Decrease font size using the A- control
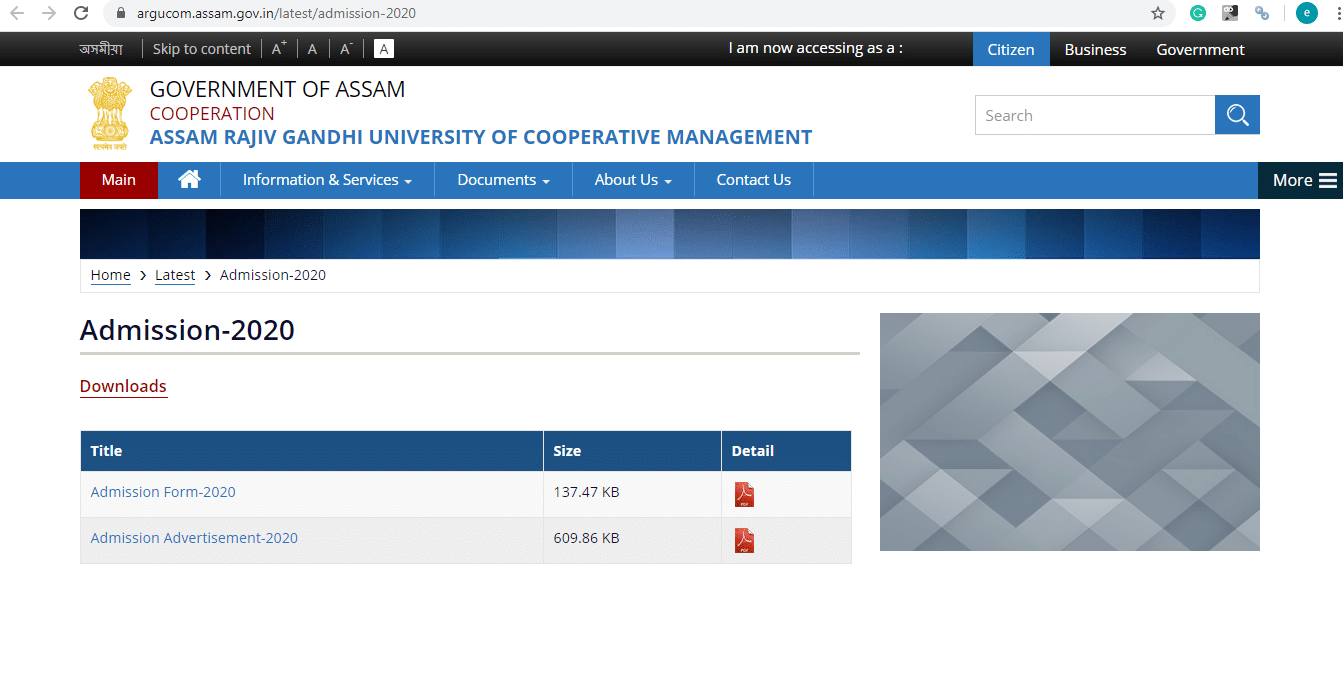The image size is (1343, 677). [344, 47]
